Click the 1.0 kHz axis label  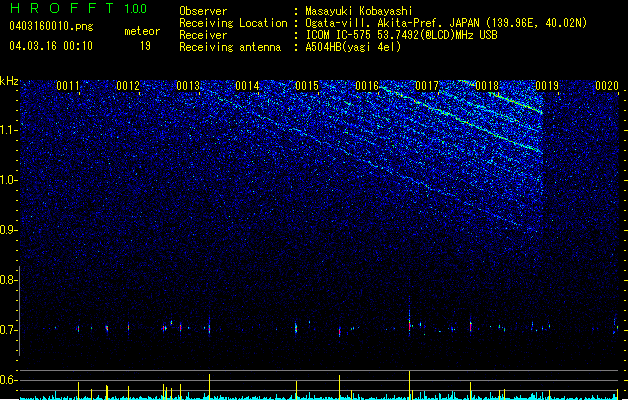click(x=9, y=180)
